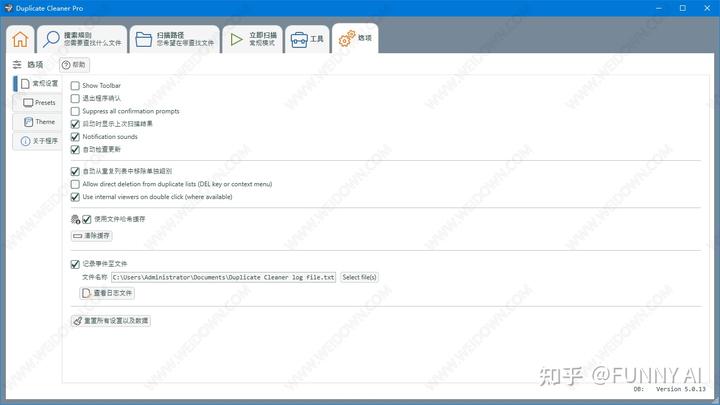Toggle auto remove single groups checkbox

(75, 171)
